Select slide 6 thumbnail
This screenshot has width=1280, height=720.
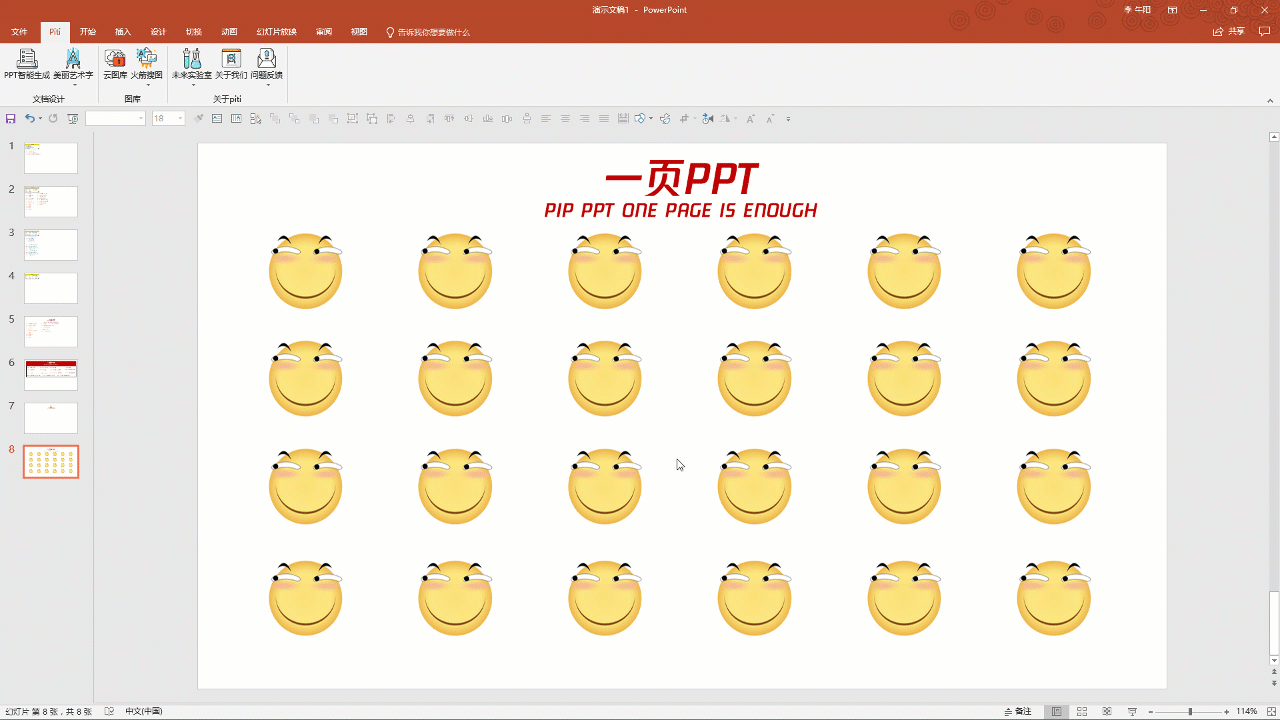[x=51, y=375]
